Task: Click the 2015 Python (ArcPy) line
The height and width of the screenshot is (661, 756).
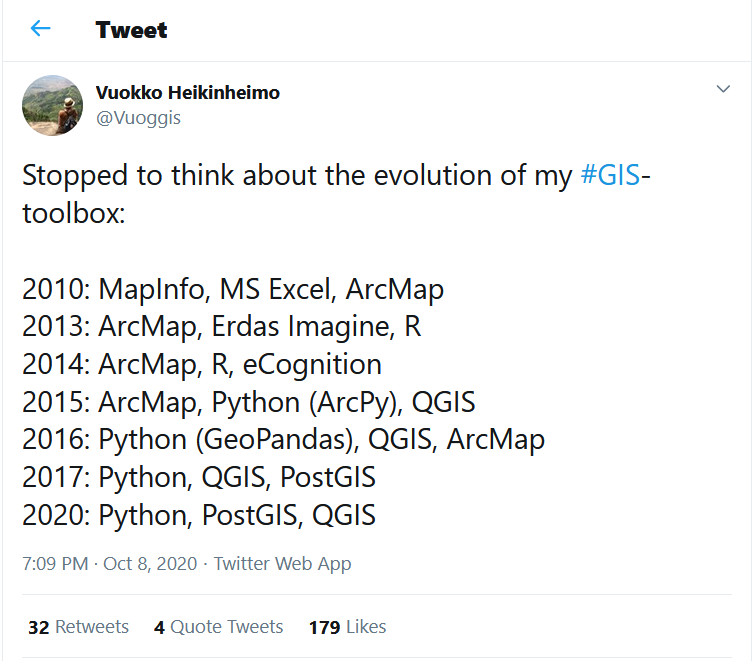Action: [x=249, y=403]
